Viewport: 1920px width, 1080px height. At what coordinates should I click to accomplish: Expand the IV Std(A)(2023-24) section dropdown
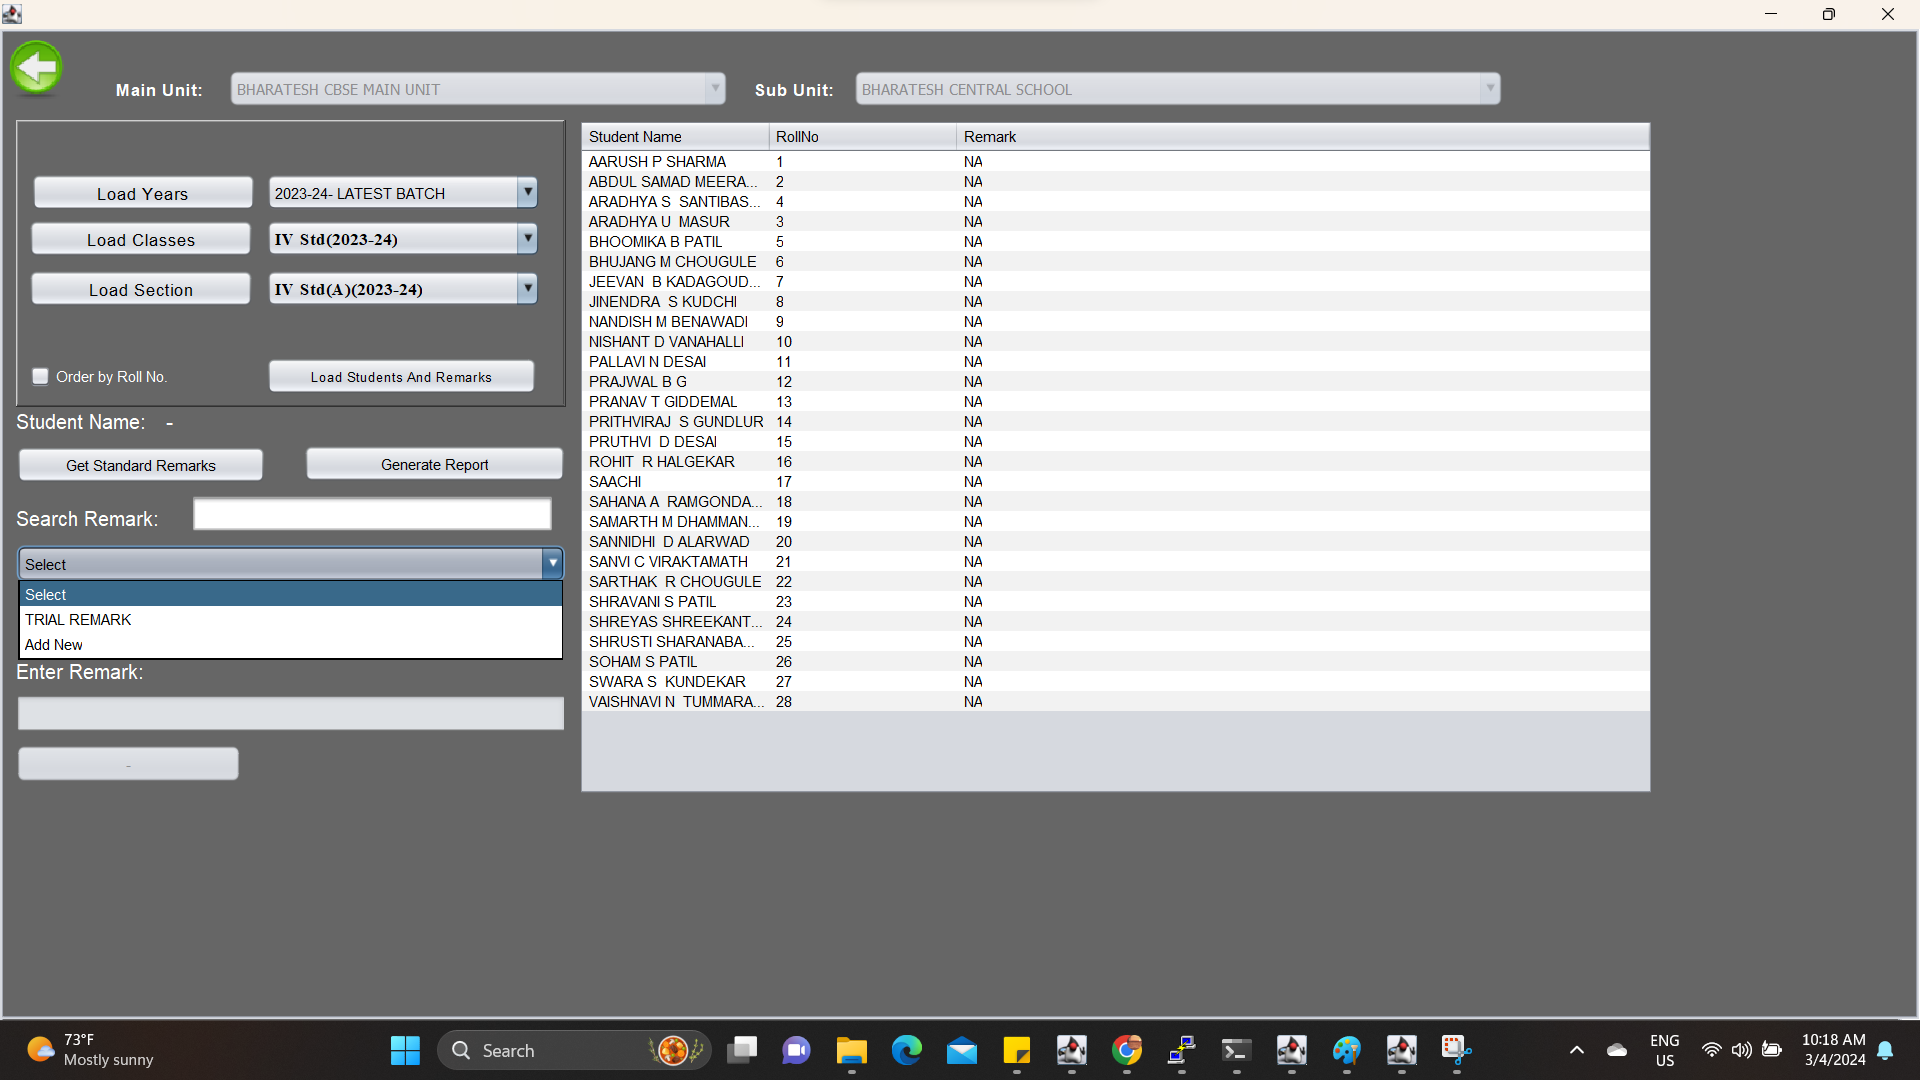(x=527, y=289)
